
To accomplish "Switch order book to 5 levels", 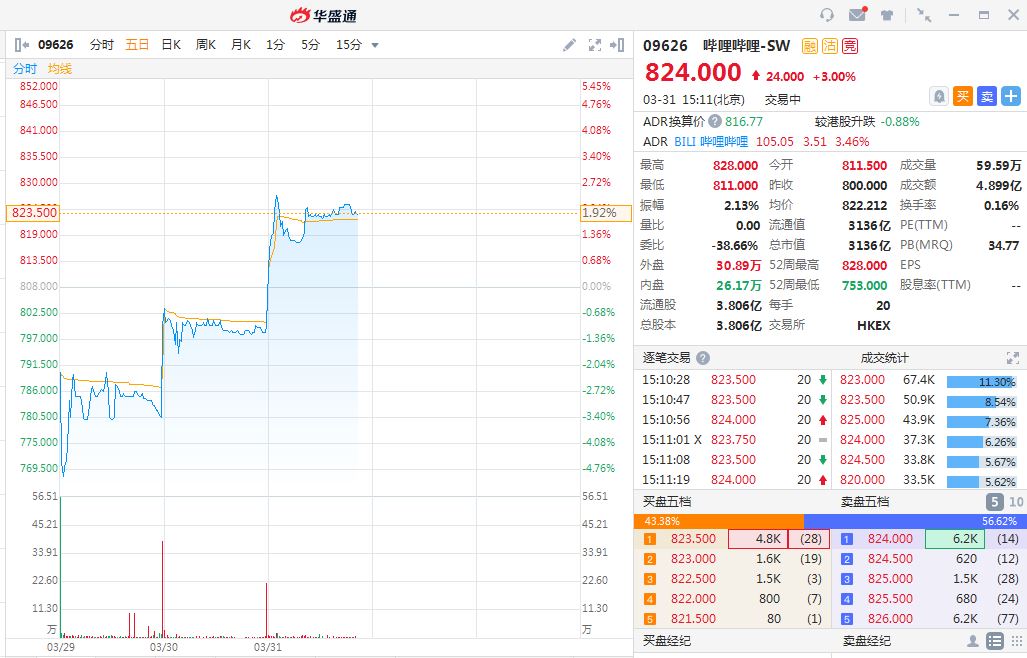I will point(995,502).
